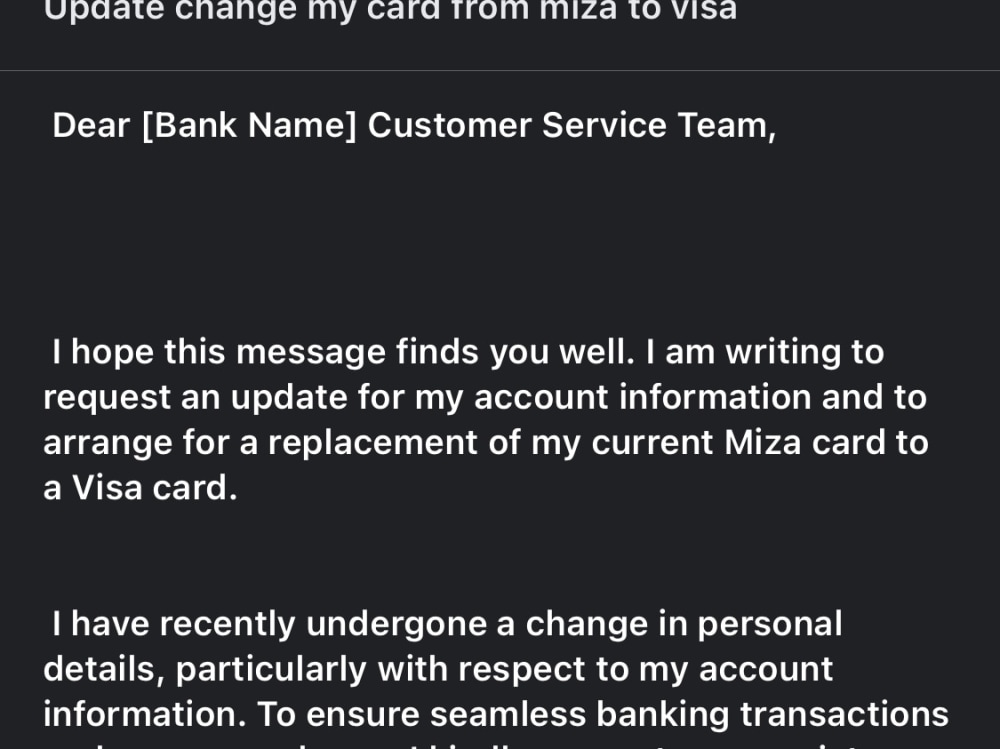Screen dimensions: 1000x749
Task: Place cursor after 'a Visa card.'
Action: [238, 488]
